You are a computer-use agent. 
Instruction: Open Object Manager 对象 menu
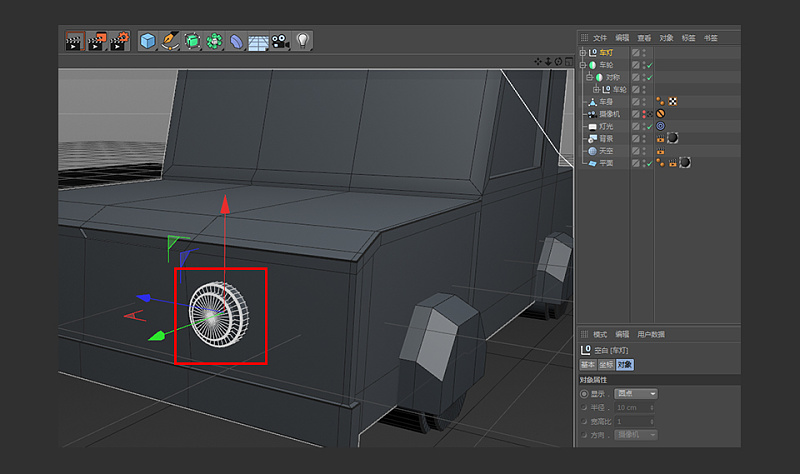(x=666, y=38)
